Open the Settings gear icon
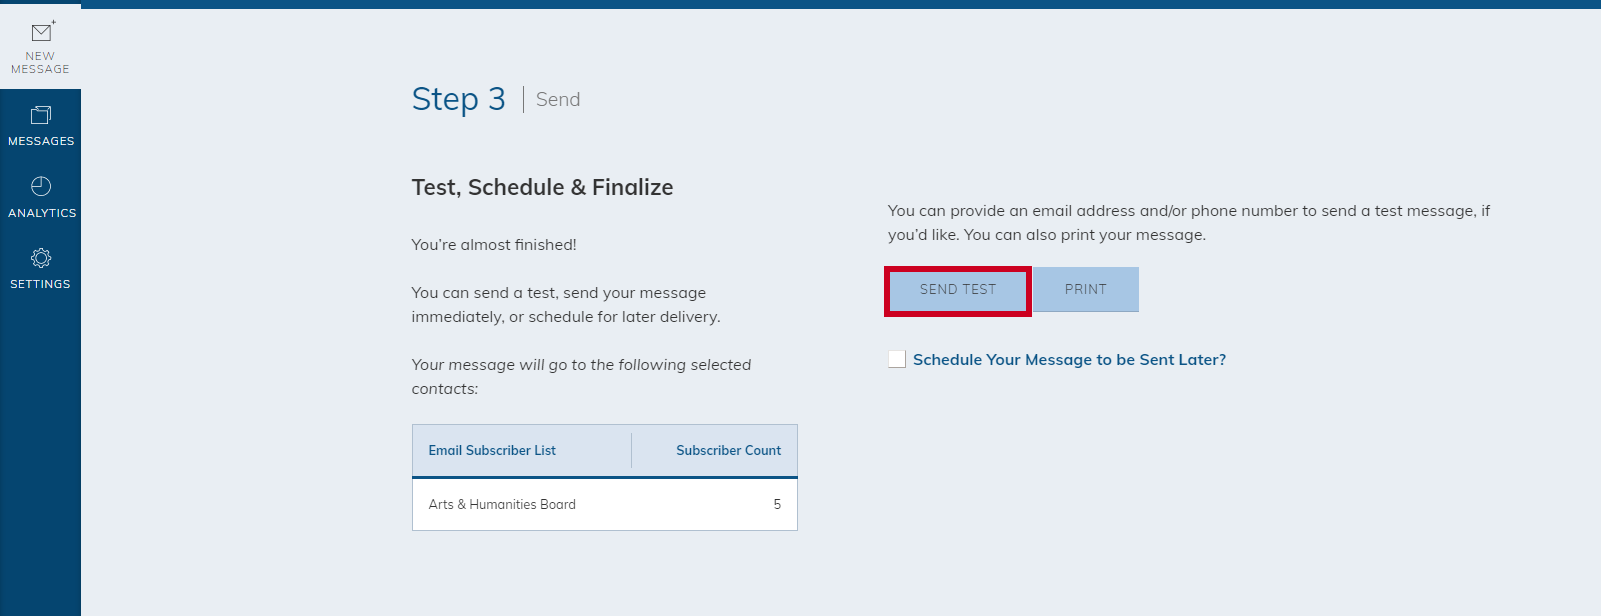The image size is (1601, 616). click(x=41, y=258)
